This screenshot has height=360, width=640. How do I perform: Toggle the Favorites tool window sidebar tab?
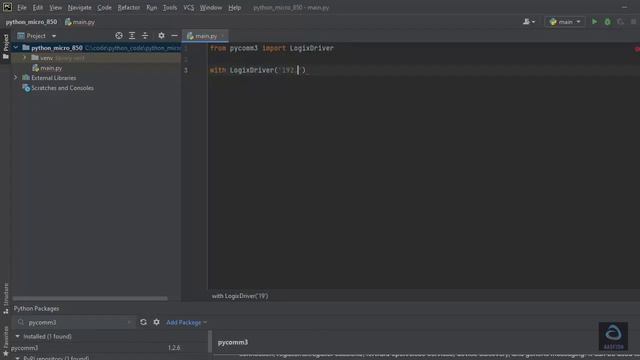coord(5,341)
